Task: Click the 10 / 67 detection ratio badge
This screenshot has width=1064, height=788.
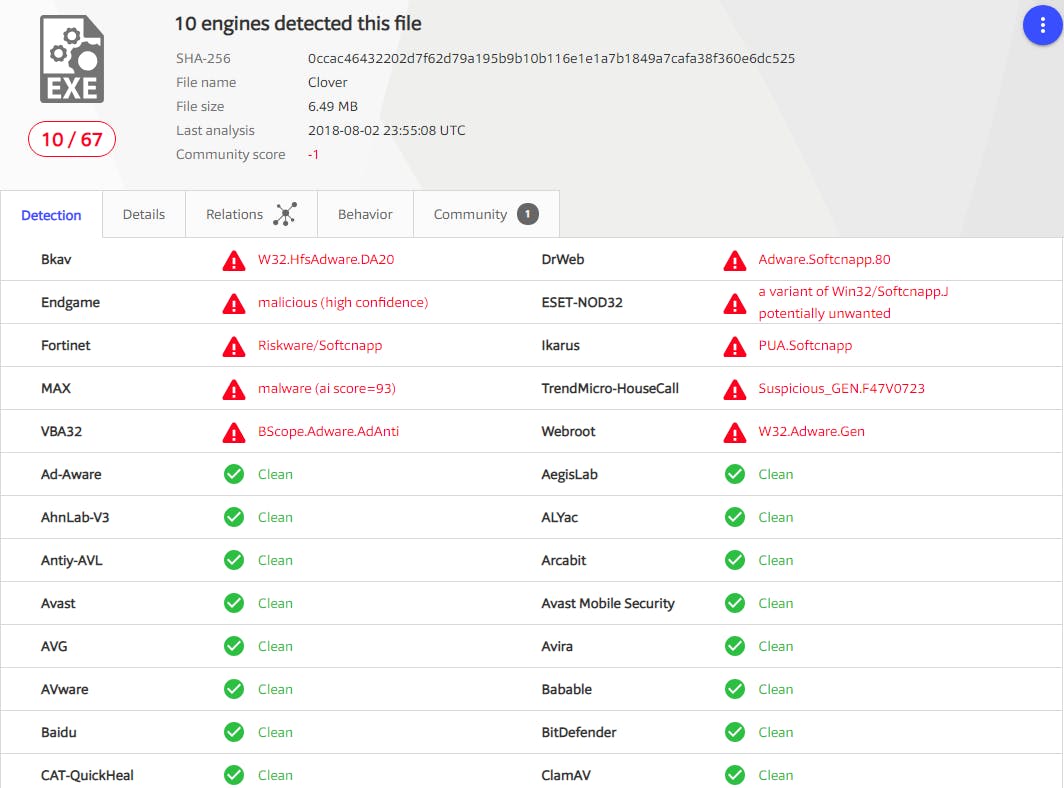Action: coord(72,139)
